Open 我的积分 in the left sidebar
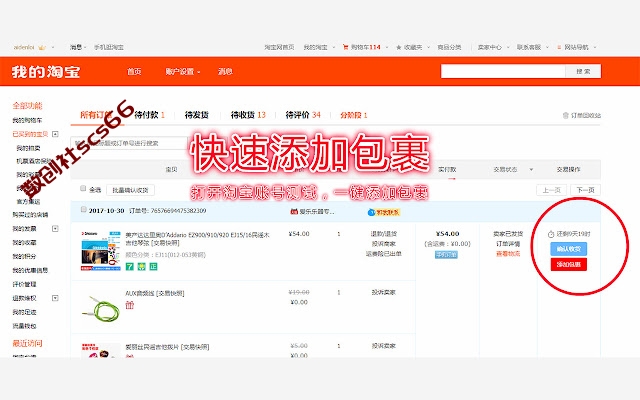The height and width of the screenshot is (400, 640). [24, 256]
